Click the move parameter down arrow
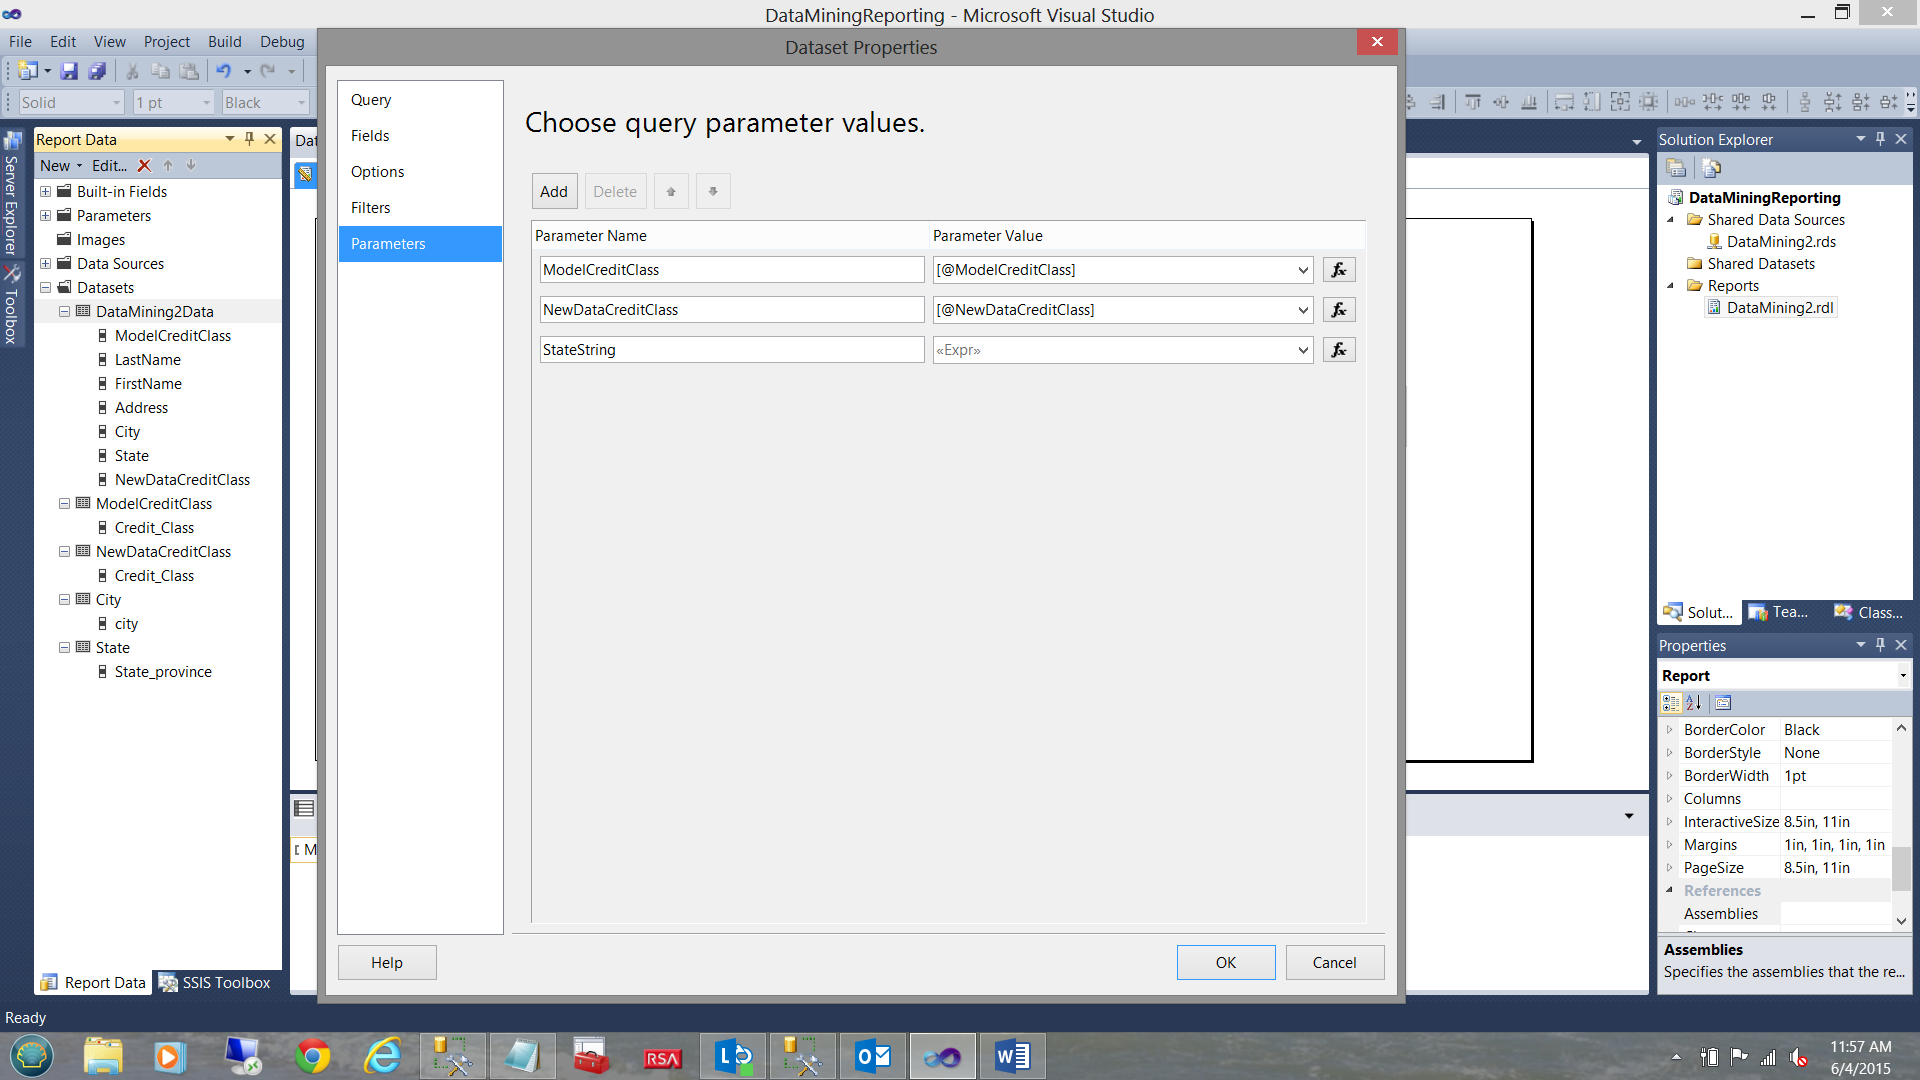The image size is (1920, 1080). coord(713,192)
